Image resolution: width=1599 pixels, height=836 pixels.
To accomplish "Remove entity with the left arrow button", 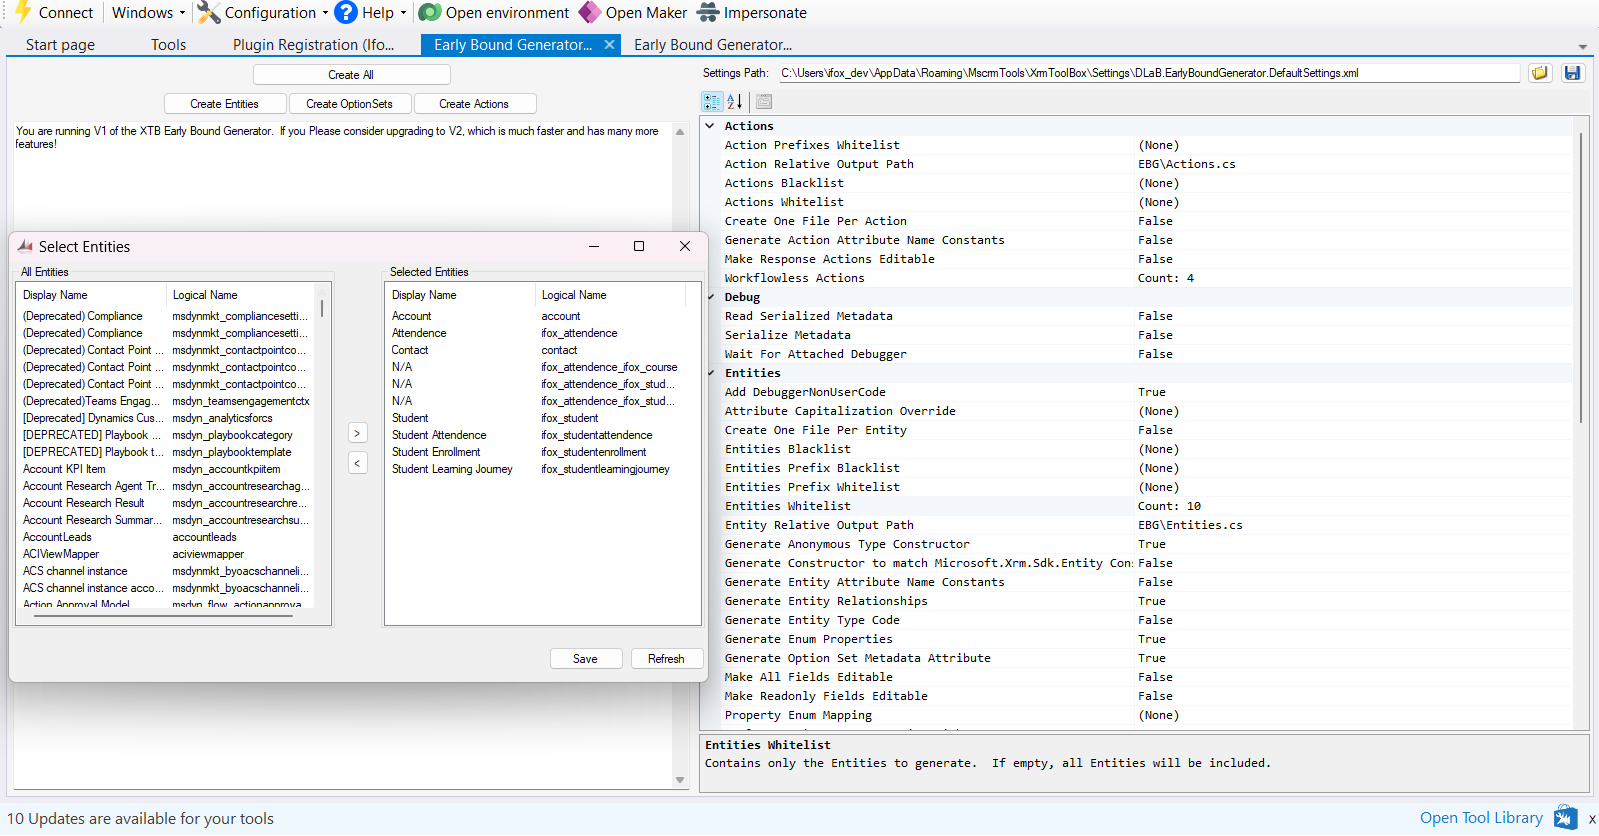I will coord(358,463).
